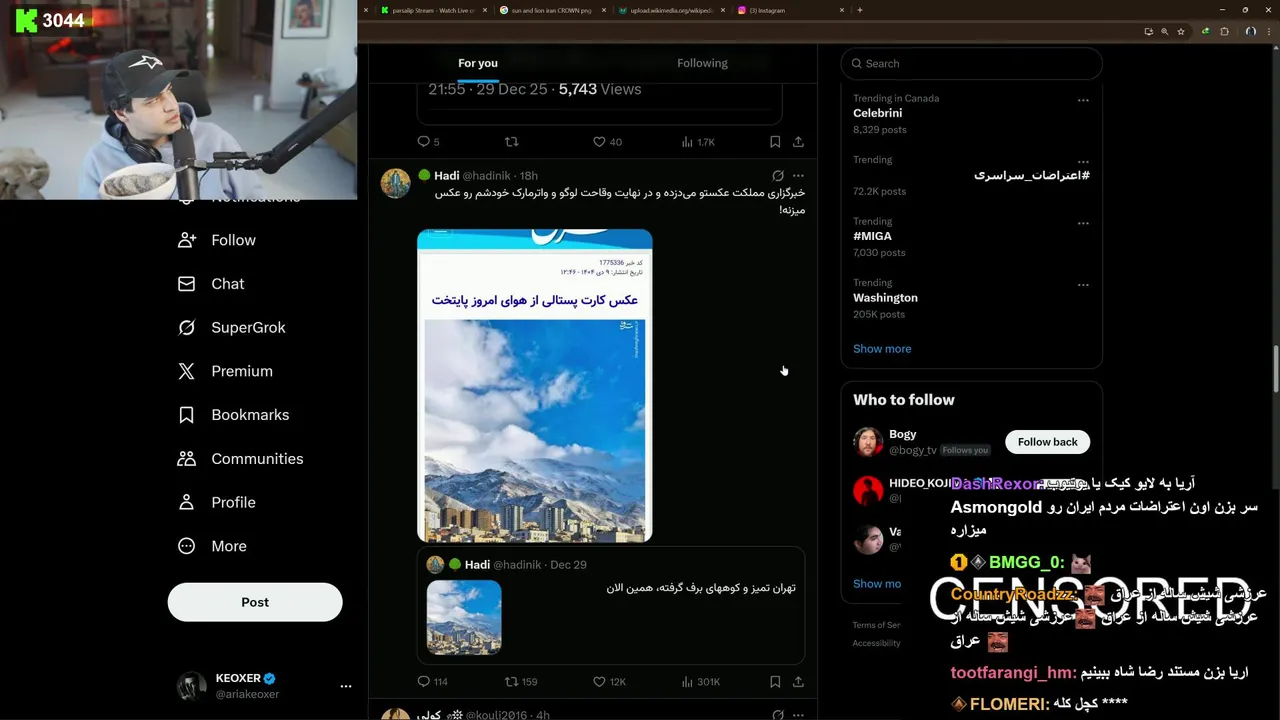Click Who to follow heading
The height and width of the screenshot is (720, 1280).
click(904, 400)
